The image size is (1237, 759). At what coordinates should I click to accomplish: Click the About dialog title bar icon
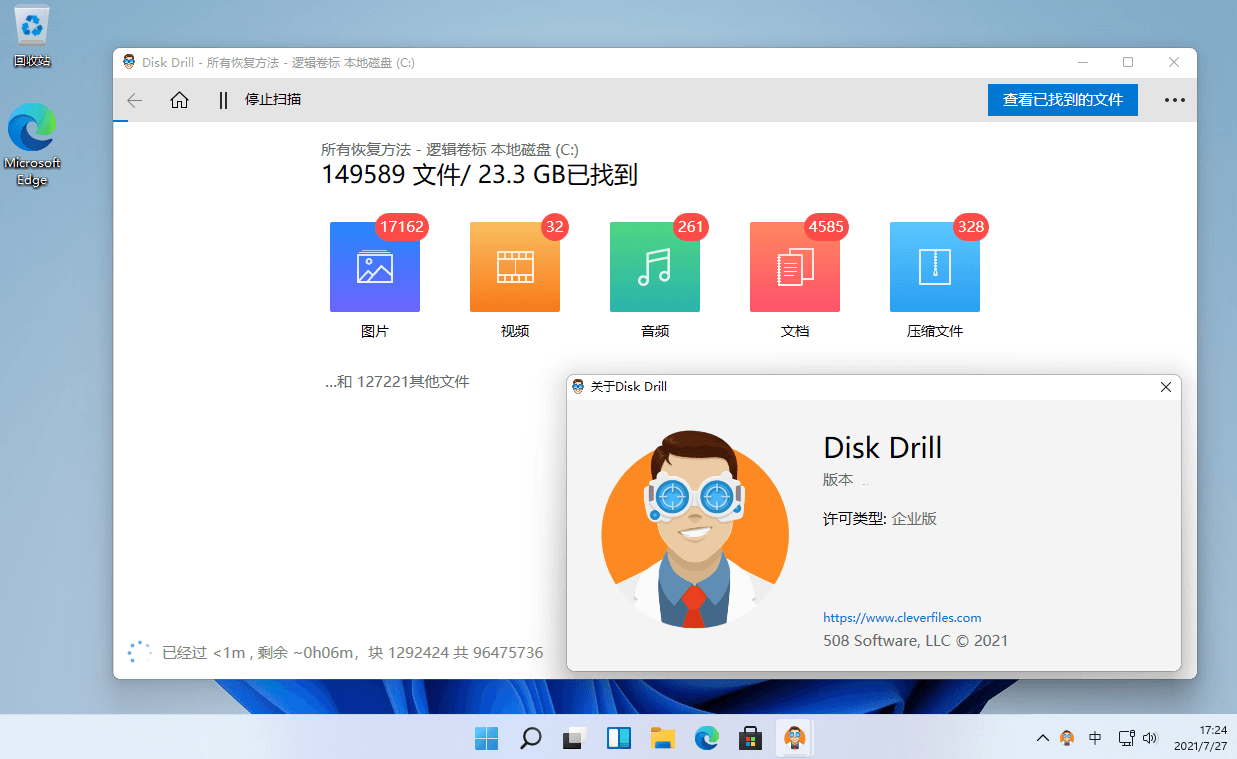tap(579, 387)
